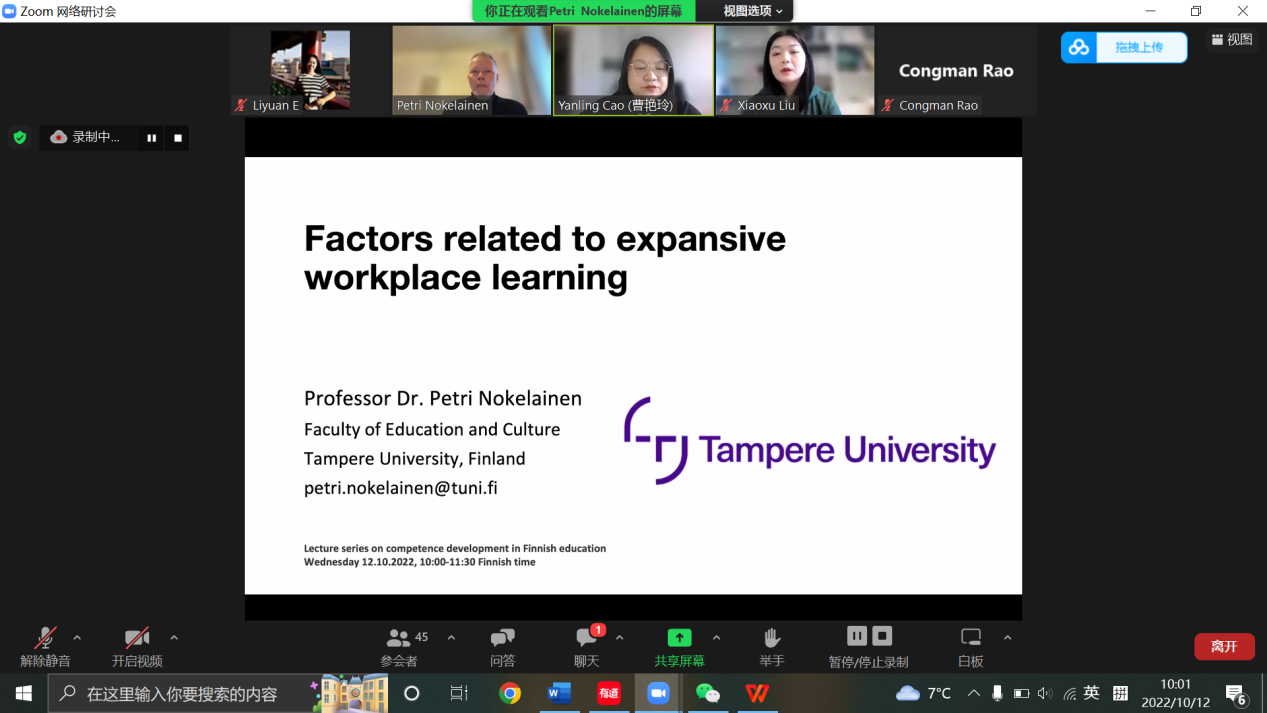Raise hand in the webinar
This screenshot has height=713, width=1267.
coord(771,646)
